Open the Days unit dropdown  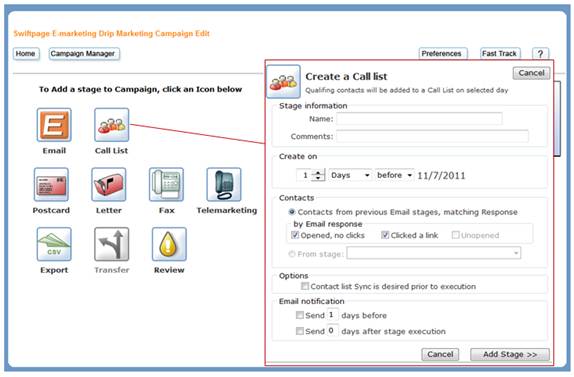(x=351, y=175)
